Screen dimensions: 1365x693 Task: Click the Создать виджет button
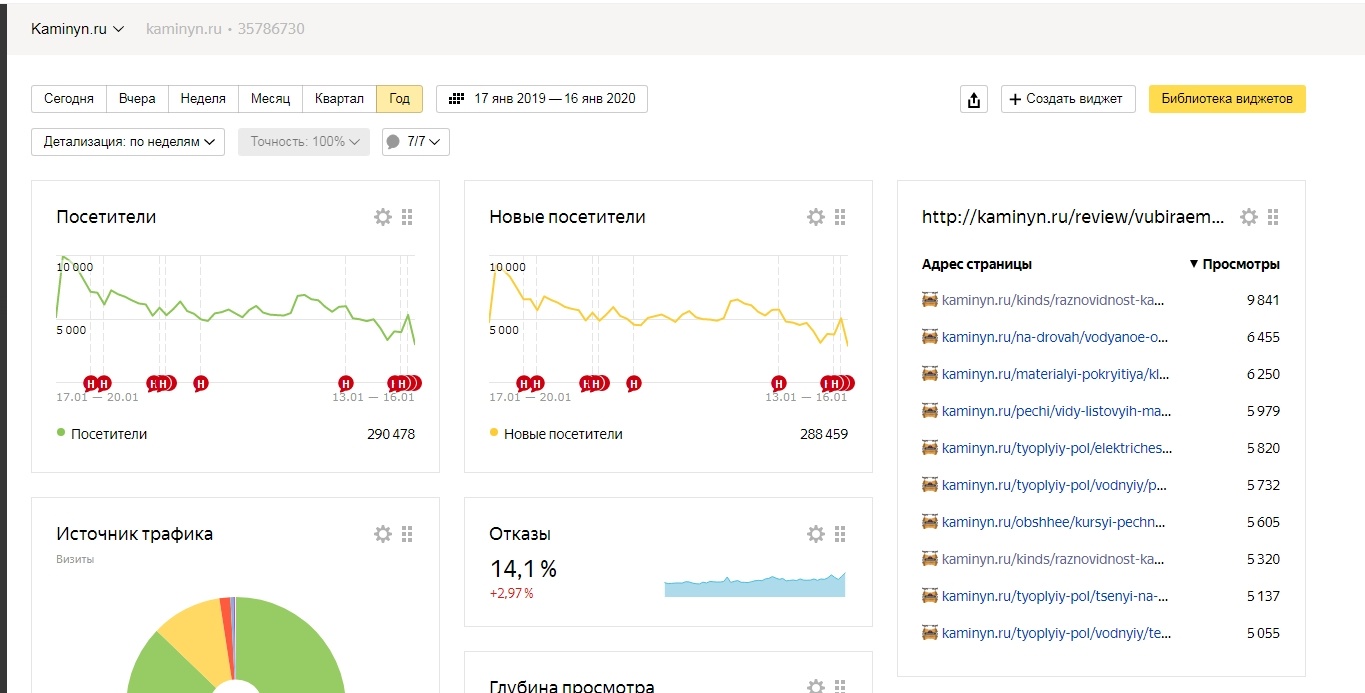pyautogui.click(x=1068, y=99)
